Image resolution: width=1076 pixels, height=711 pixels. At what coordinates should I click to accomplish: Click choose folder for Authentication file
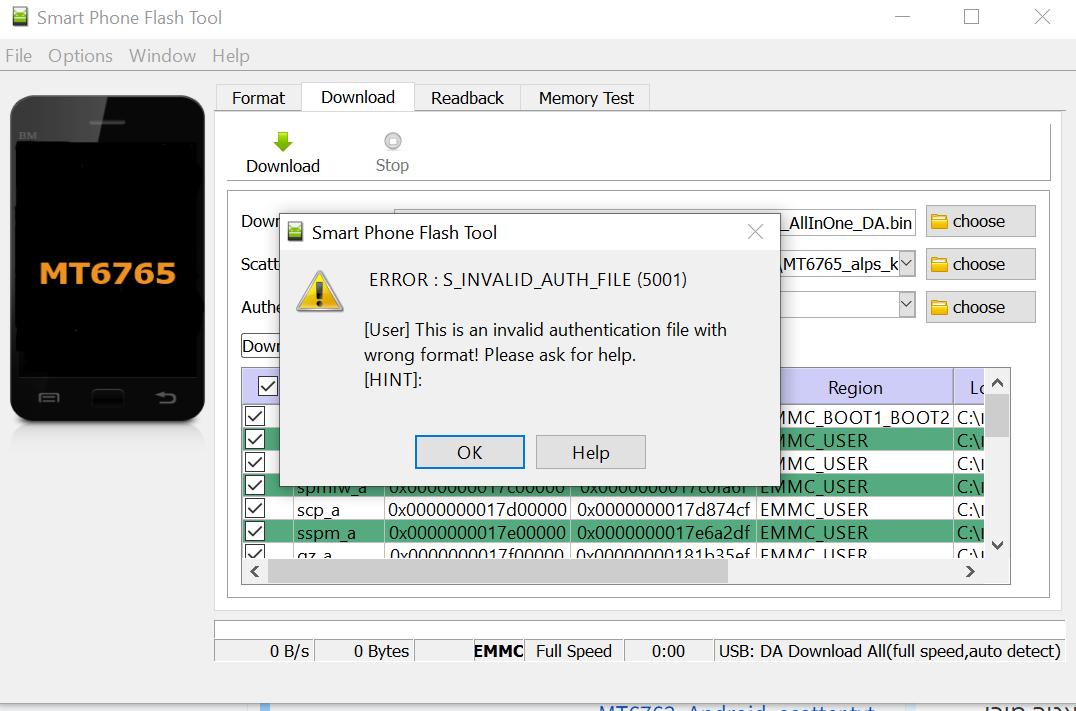[x=980, y=307]
